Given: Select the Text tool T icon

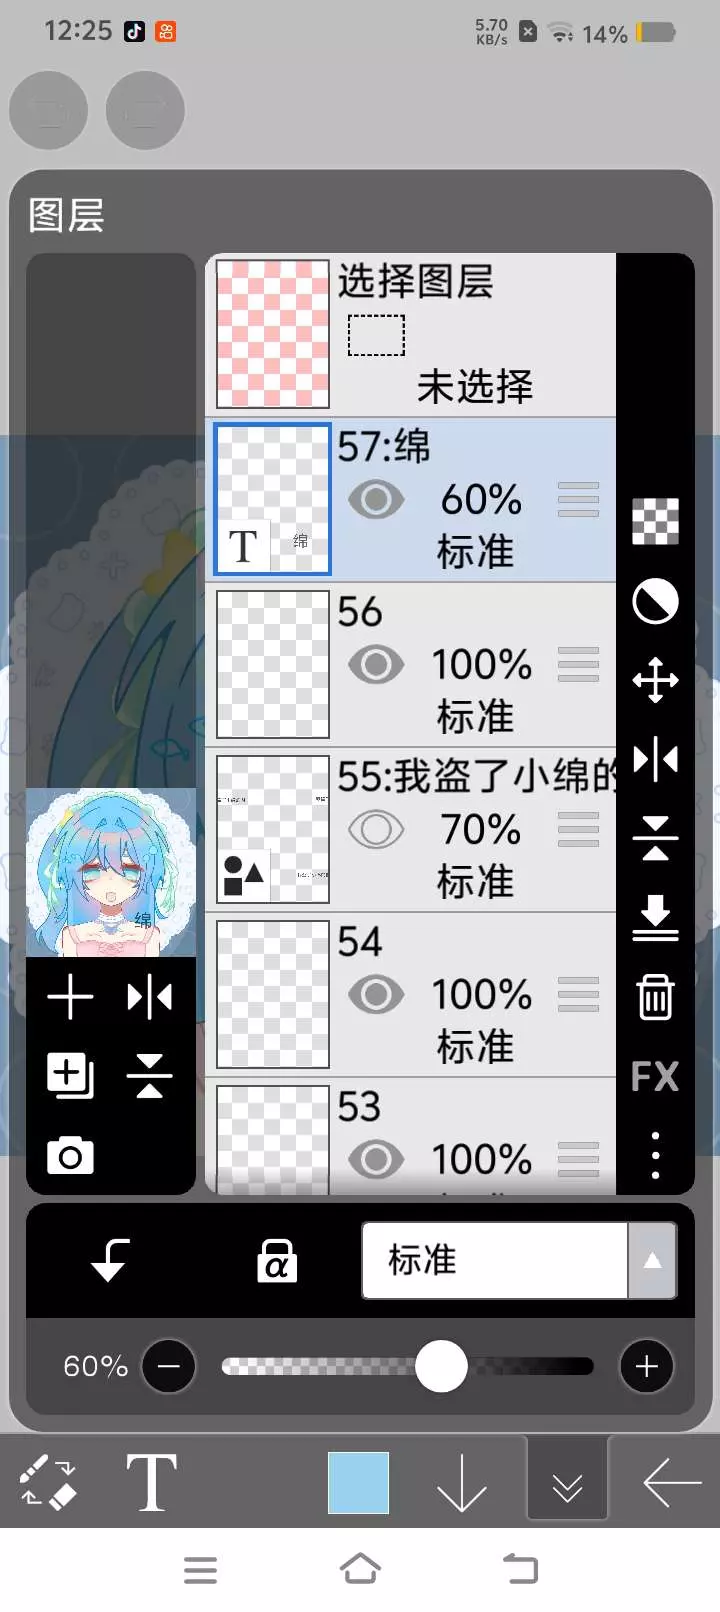Looking at the screenshot, I should coord(151,1481).
